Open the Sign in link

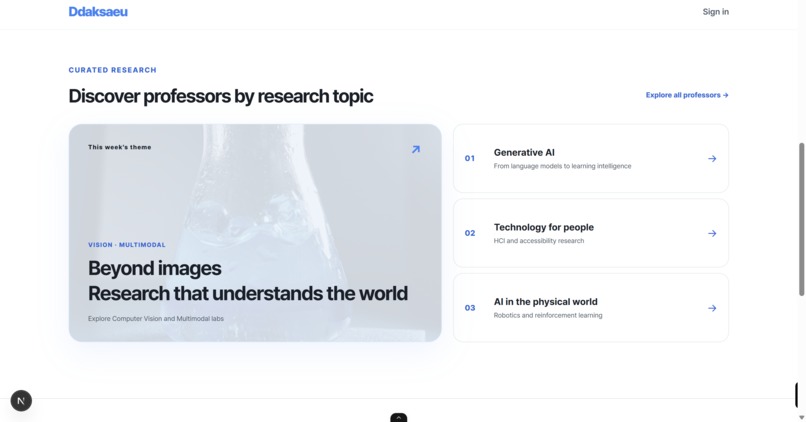(716, 11)
